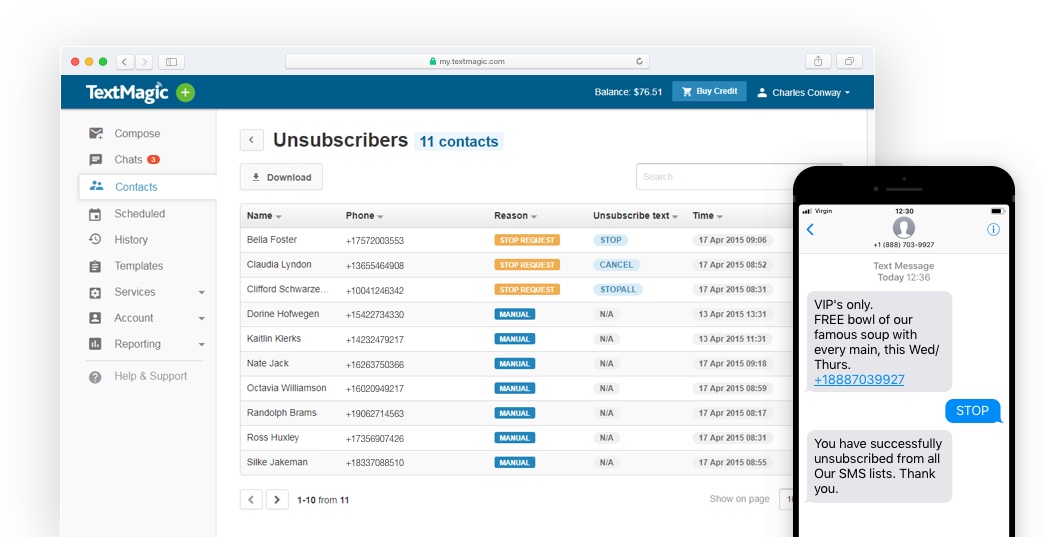Click the STOPALL unsubscribe text tag
1045x537 pixels.
tap(618, 289)
